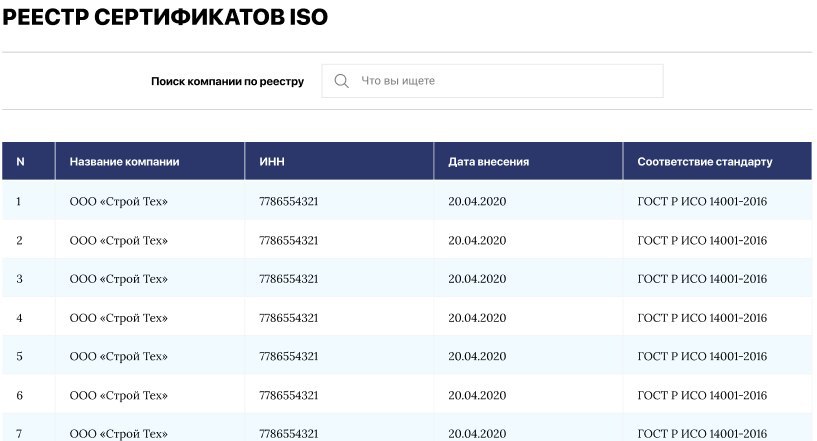This screenshot has width=817, height=441.
Task: Click the 'Поиск компании по реестру' label
Action: [227, 81]
